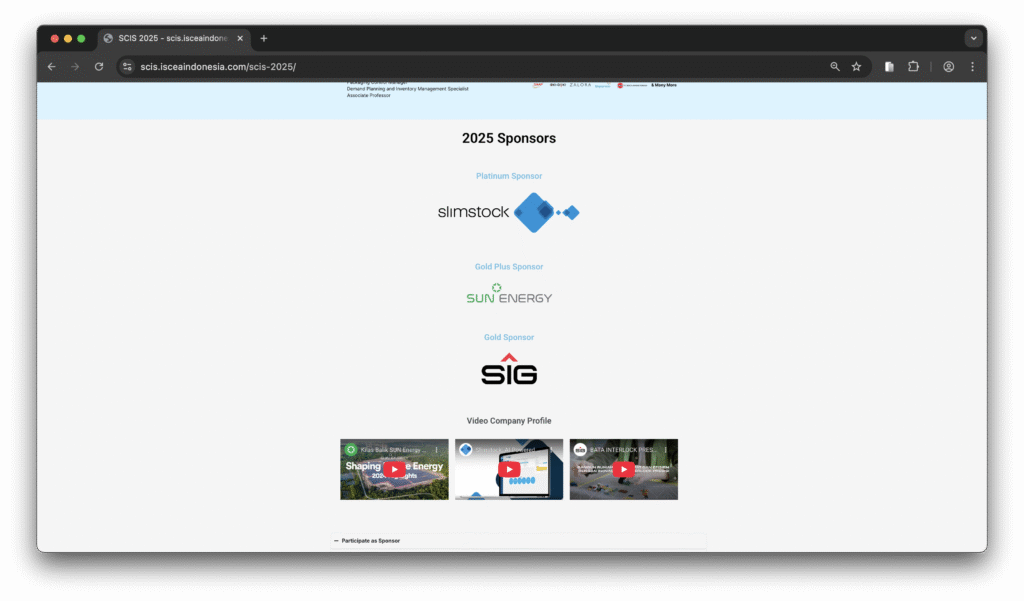Screen dimensions: 1024x601
Task: Open a new tab with plus button
Action: (x=264, y=38)
